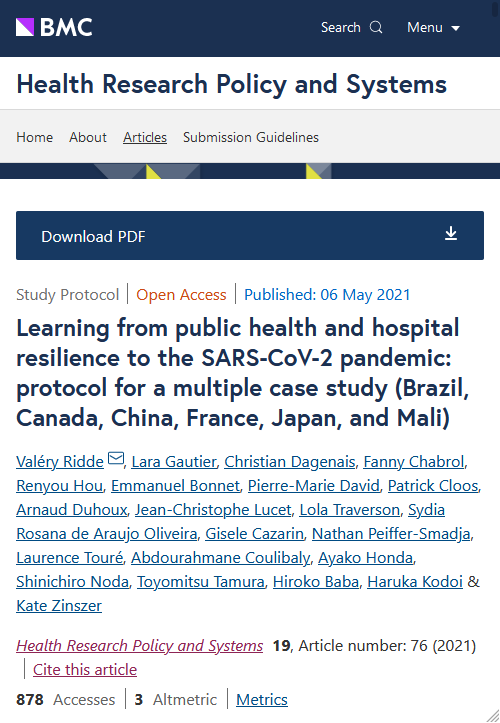Open Submission Guidelines tab

point(251,137)
